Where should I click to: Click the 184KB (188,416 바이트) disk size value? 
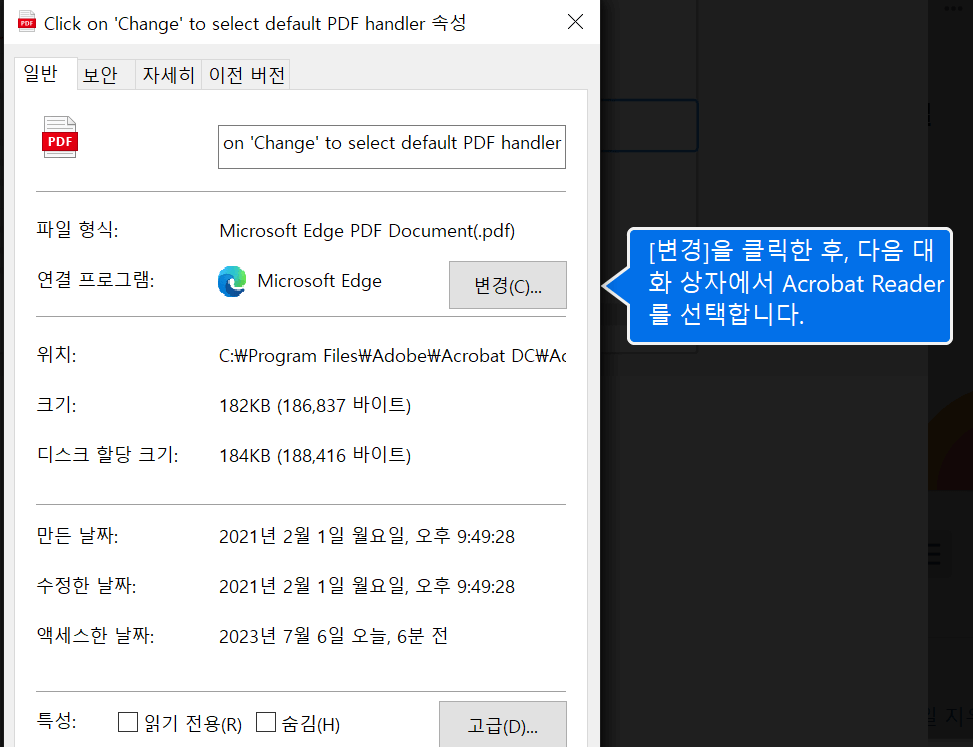(x=315, y=455)
